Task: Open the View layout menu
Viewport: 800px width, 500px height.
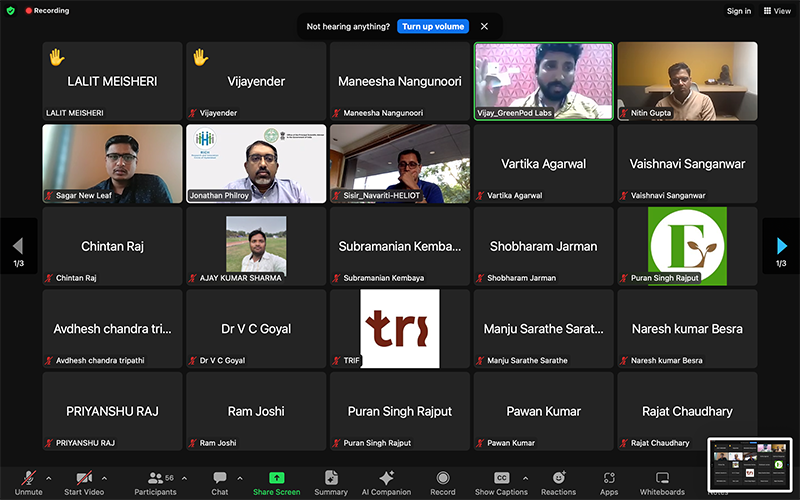Action: coord(776,11)
